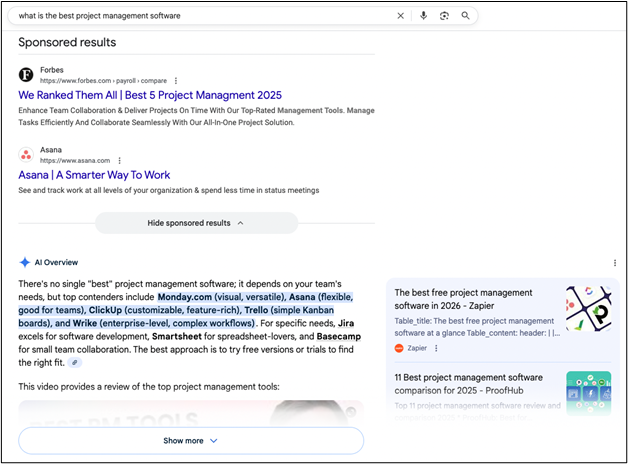Click the highlighted 'Monday.com (visual, versatile)' text

pyautogui.click(x=221, y=297)
